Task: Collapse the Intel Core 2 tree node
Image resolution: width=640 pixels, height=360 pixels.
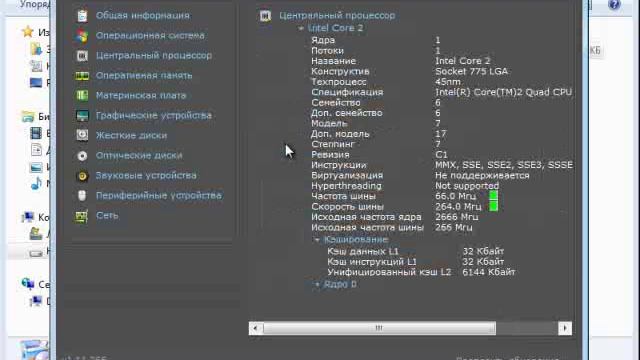Action: (301, 28)
